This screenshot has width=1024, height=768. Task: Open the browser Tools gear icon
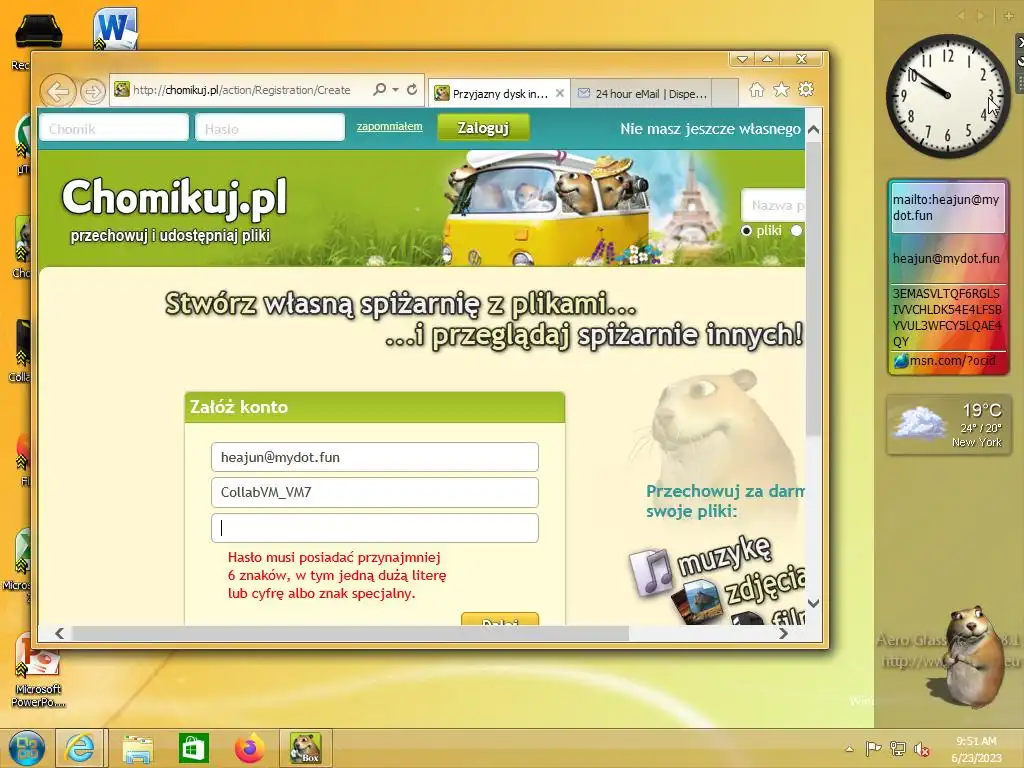pos(806,89)
